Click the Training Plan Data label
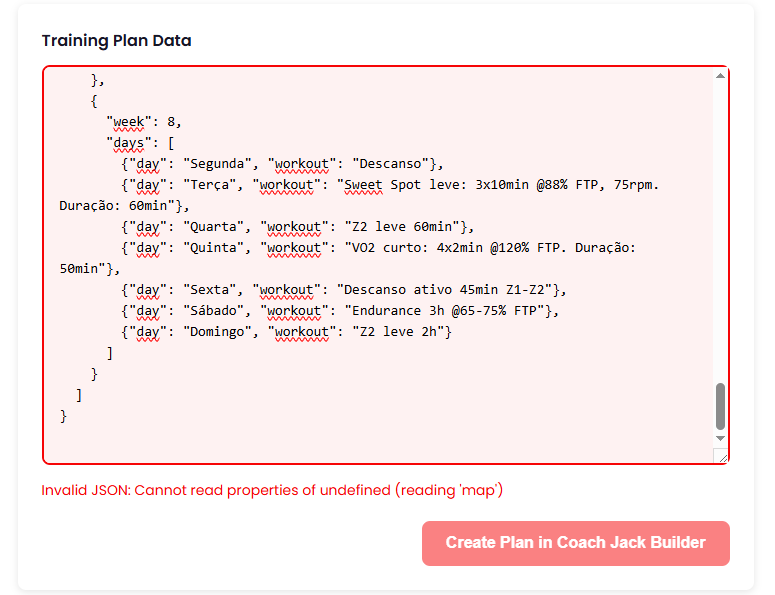This screenshot has width=775, height=595. (116, 41)
